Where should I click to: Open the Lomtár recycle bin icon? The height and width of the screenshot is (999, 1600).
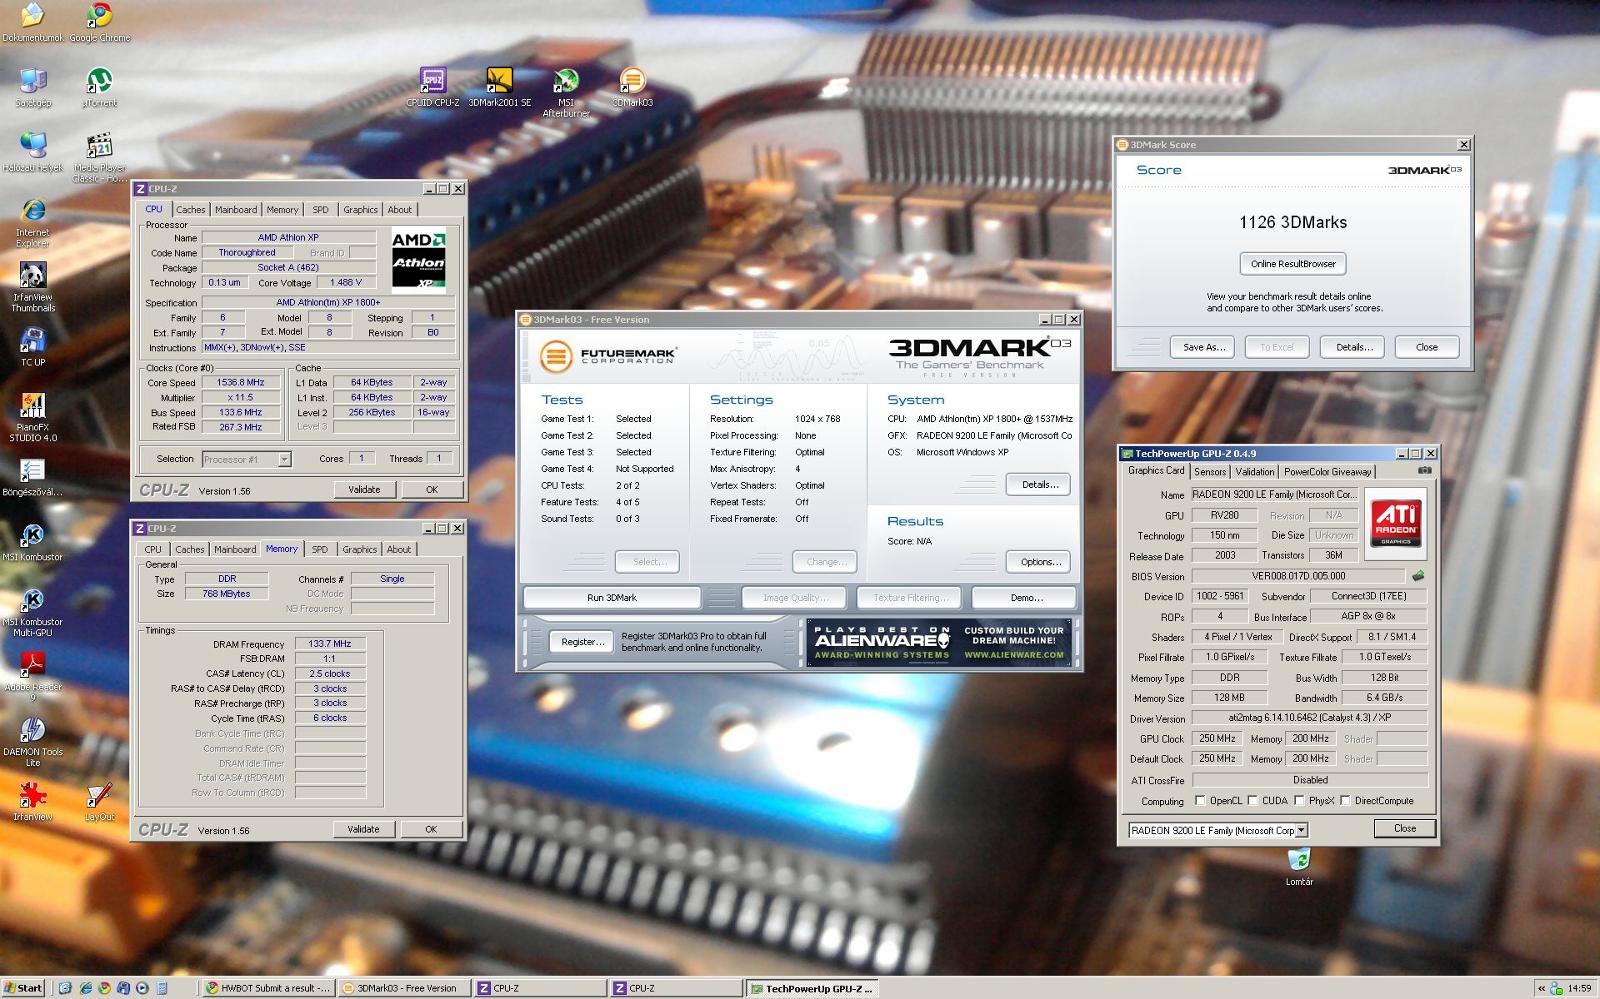coord(1299,867)
